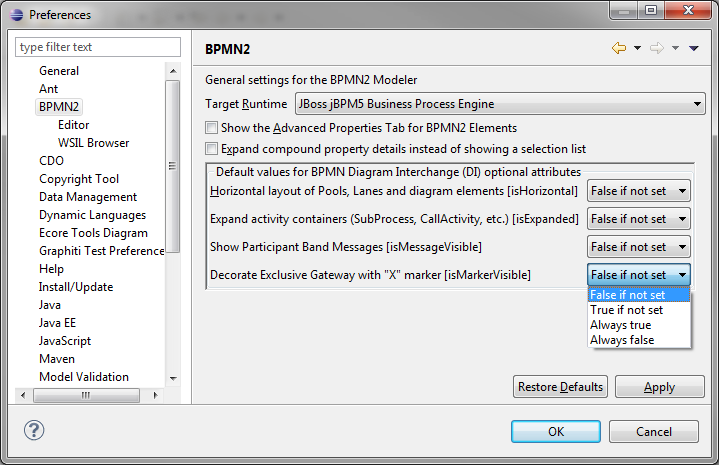
Task: Open the back history dropdown arrow
Action: (x=637, y=48)
